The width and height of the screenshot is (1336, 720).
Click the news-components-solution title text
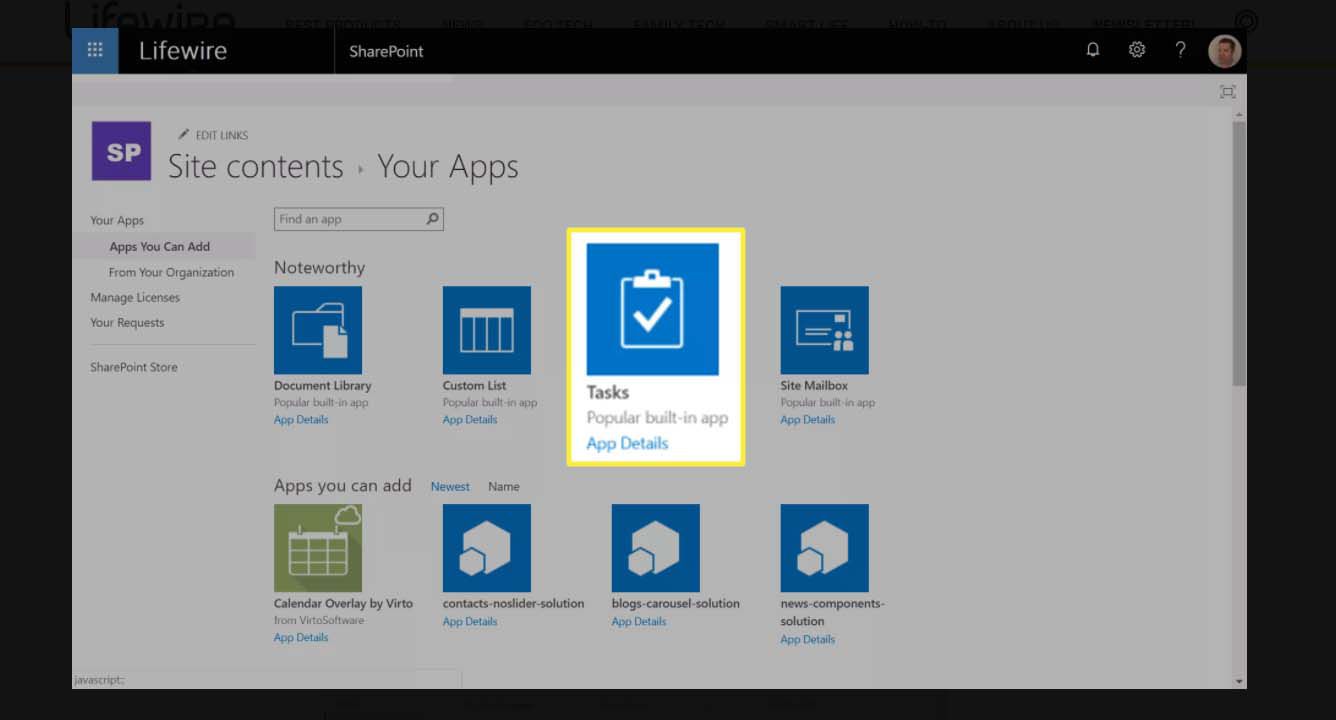[833, 612]
